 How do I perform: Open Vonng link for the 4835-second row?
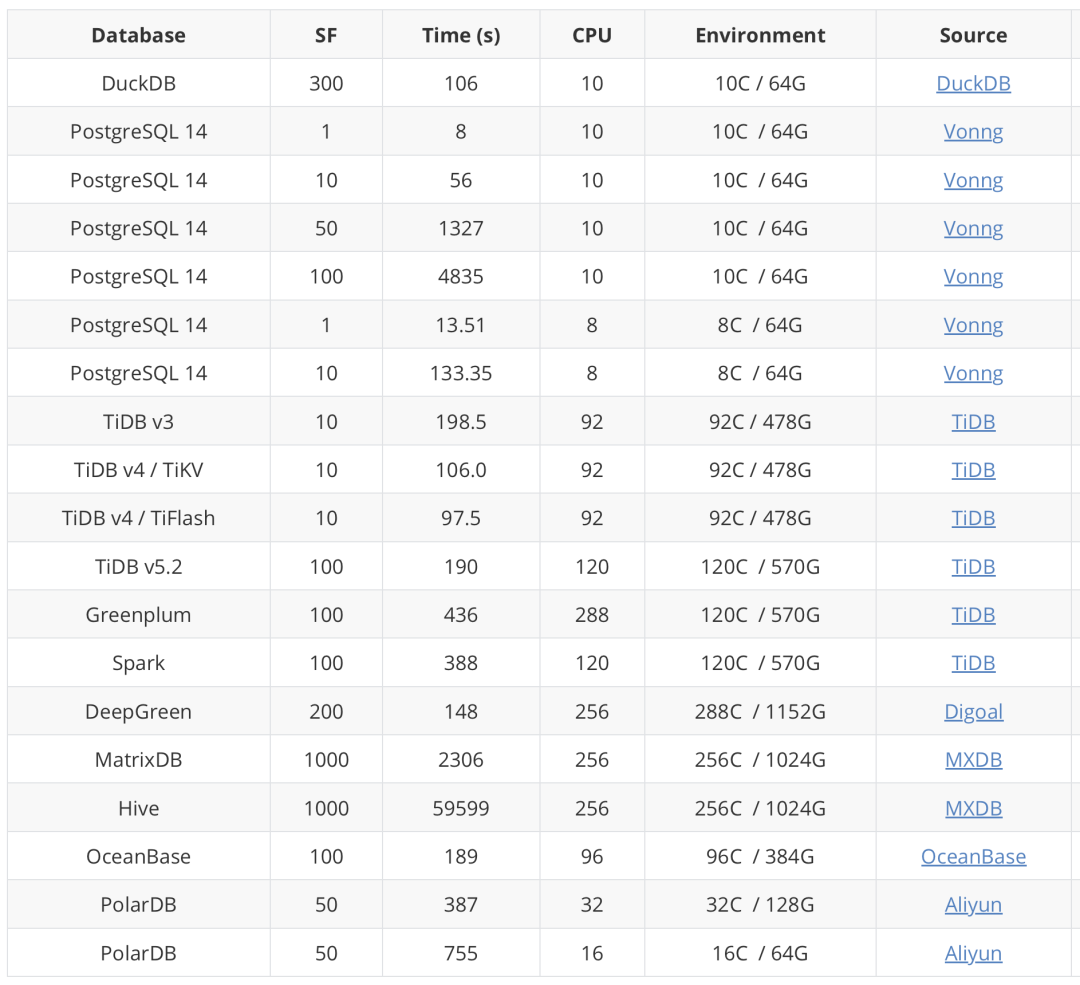973,277
